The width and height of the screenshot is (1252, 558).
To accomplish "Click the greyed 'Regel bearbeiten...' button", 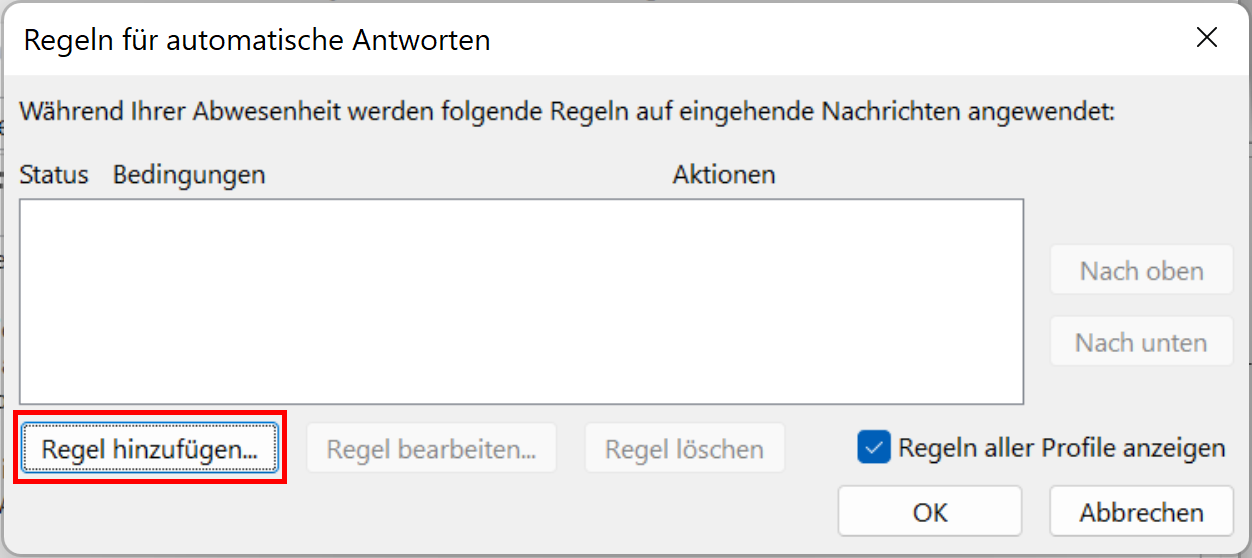I will 431,449.
